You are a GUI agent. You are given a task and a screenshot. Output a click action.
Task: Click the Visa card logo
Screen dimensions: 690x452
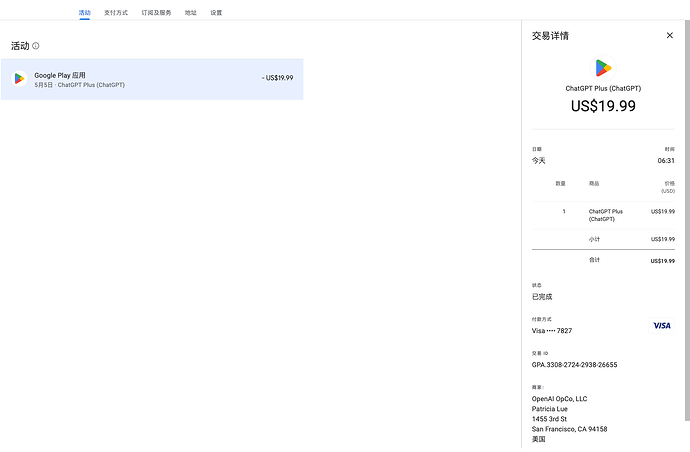pos(661,326)
